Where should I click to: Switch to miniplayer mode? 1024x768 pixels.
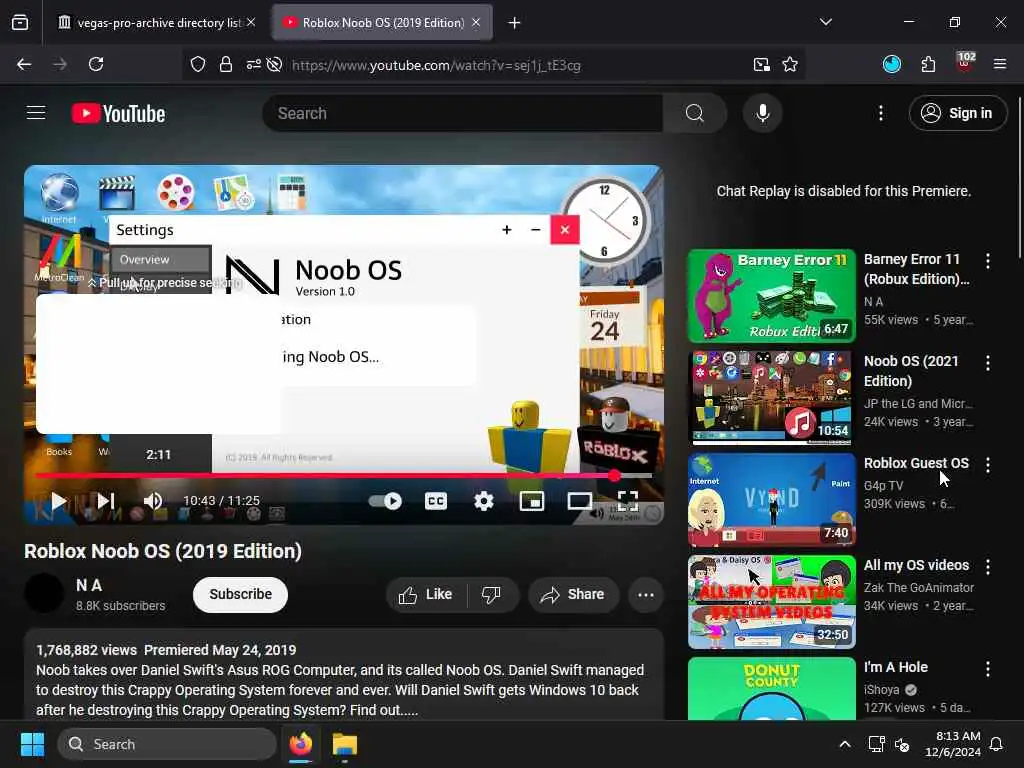pyautogui.click(x=532, y=501)
